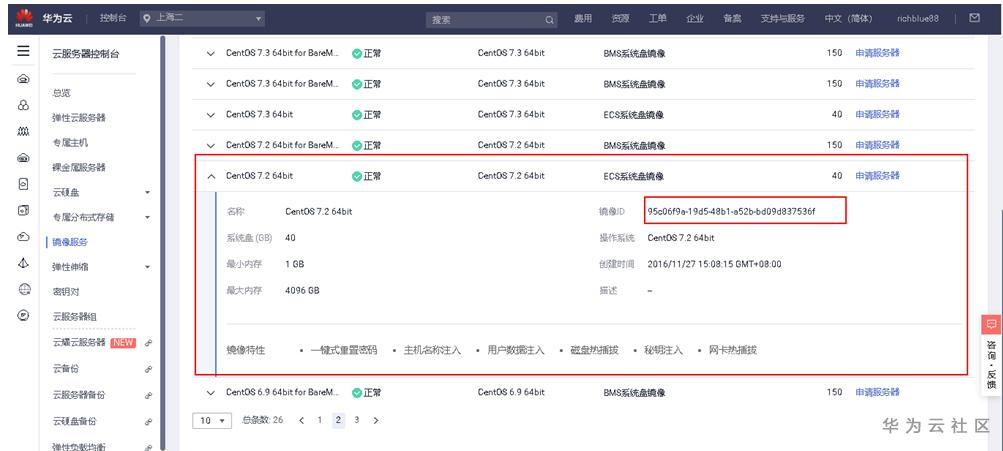1003x451 pixels.
Task: Open the 工单 tickets menu
Action: (658, 19)
